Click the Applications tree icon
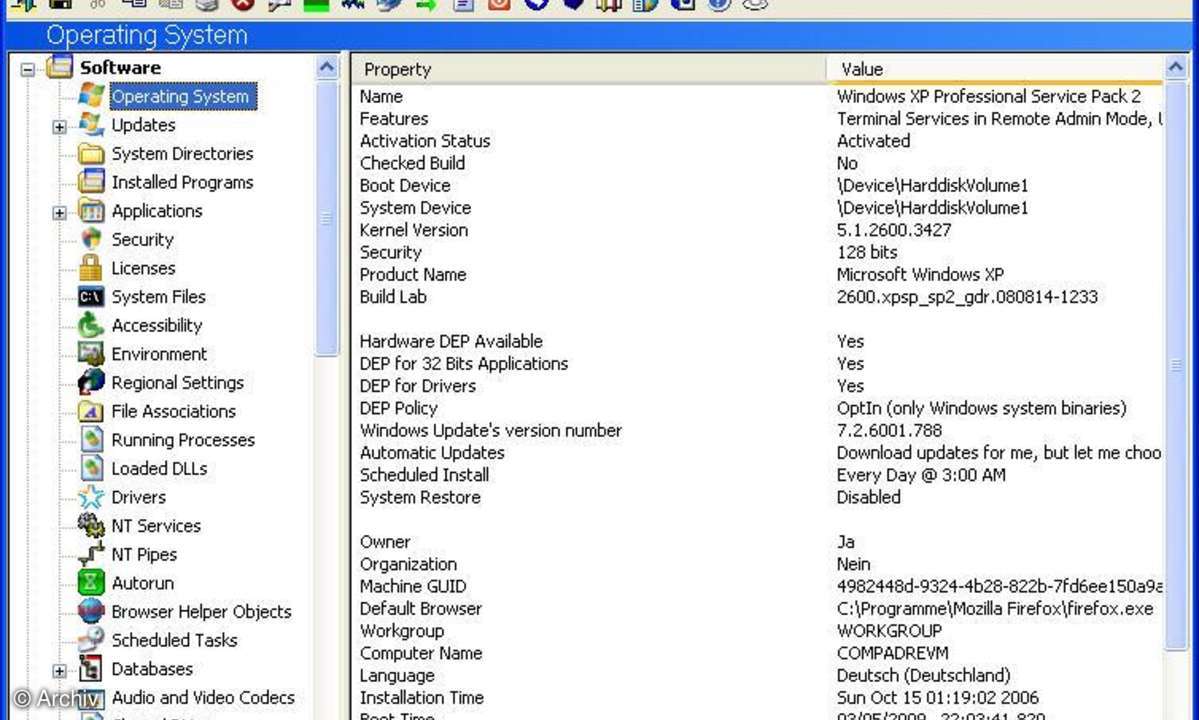Screen dimensions: 1199x720 pos(91,210)
